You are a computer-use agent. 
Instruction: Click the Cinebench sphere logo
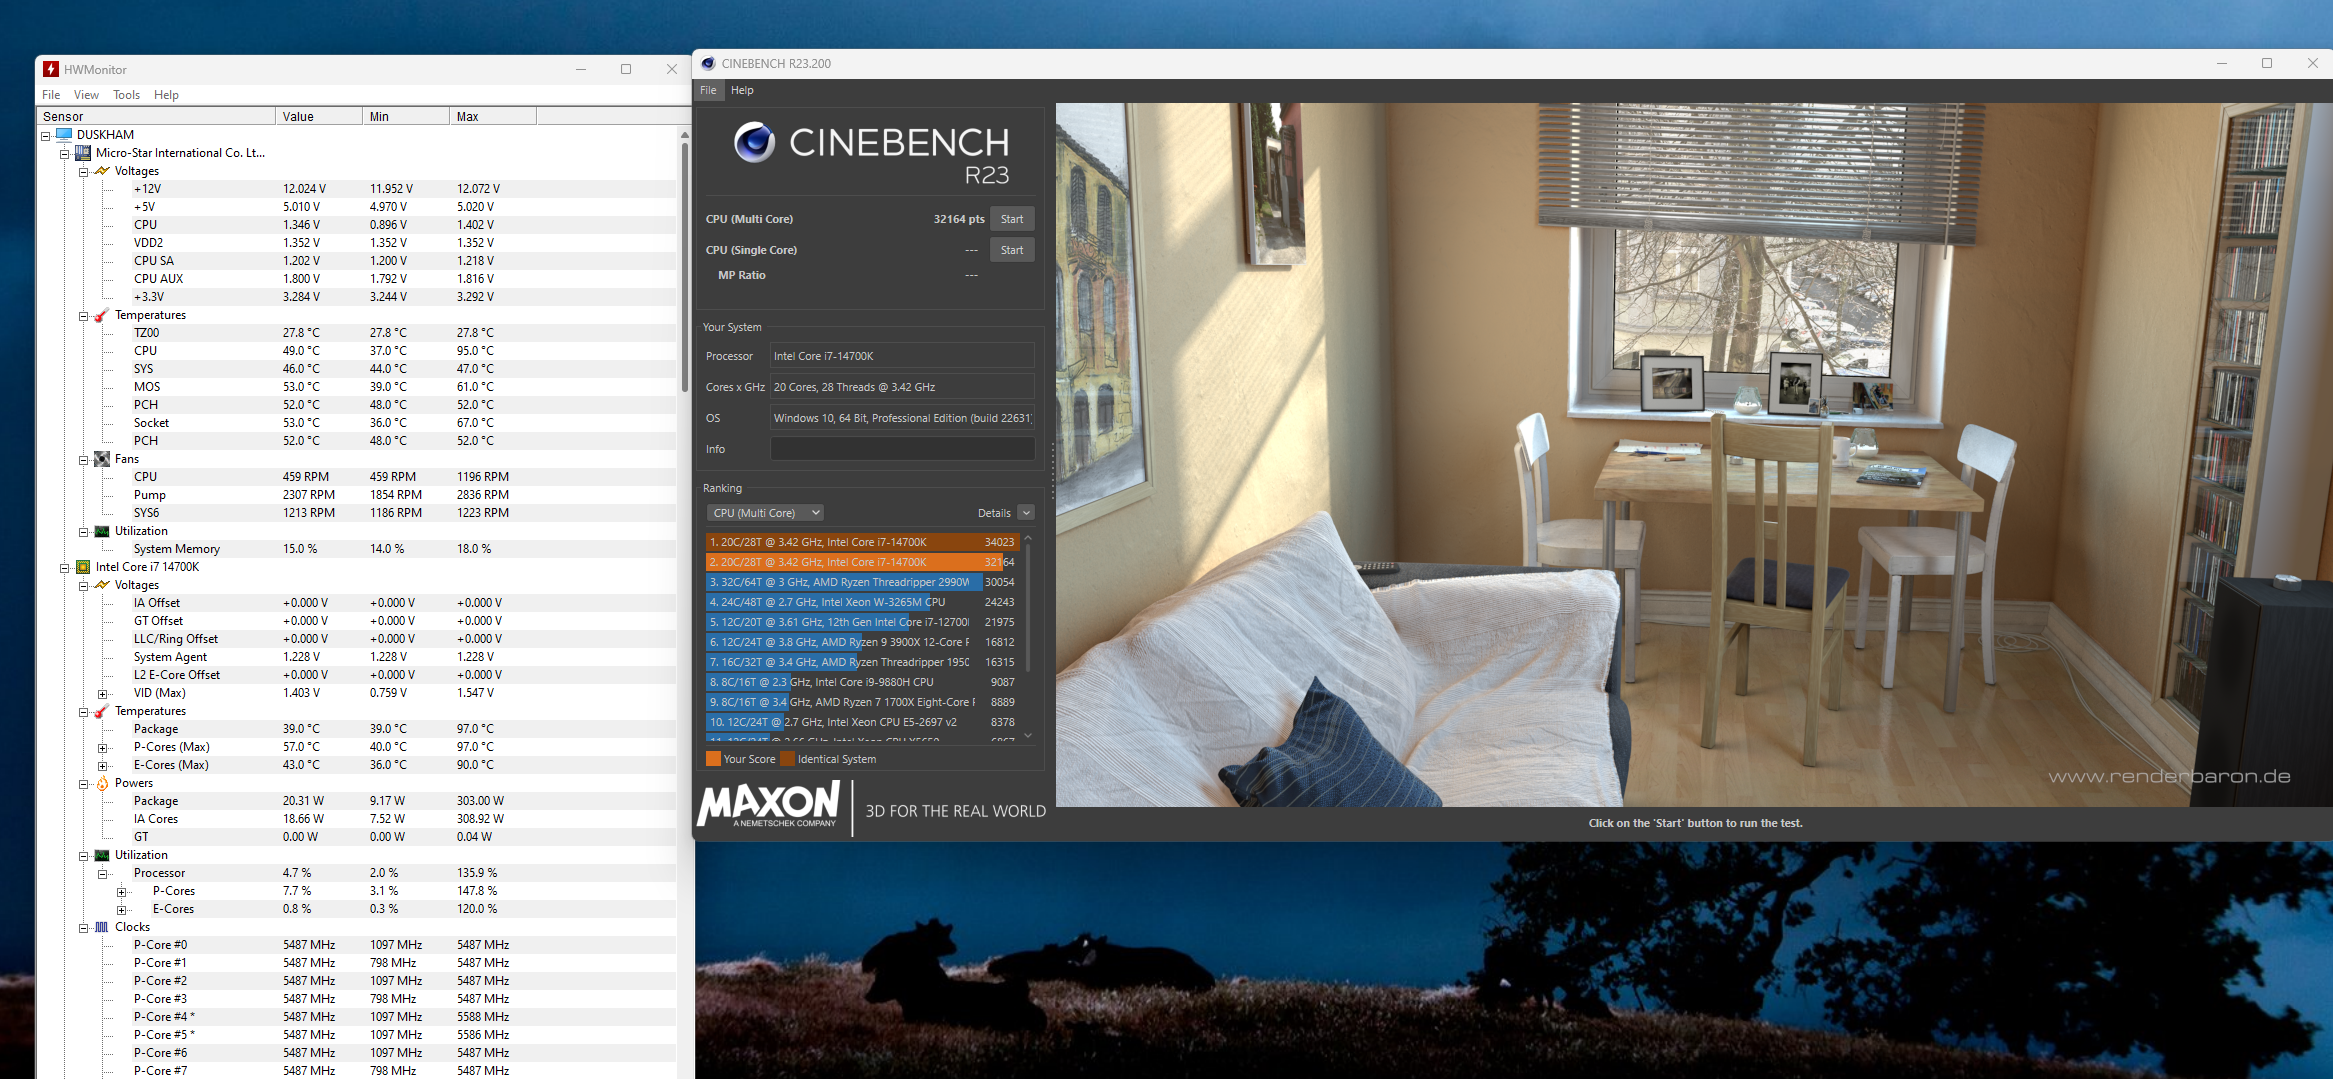[x=755, y=142]
